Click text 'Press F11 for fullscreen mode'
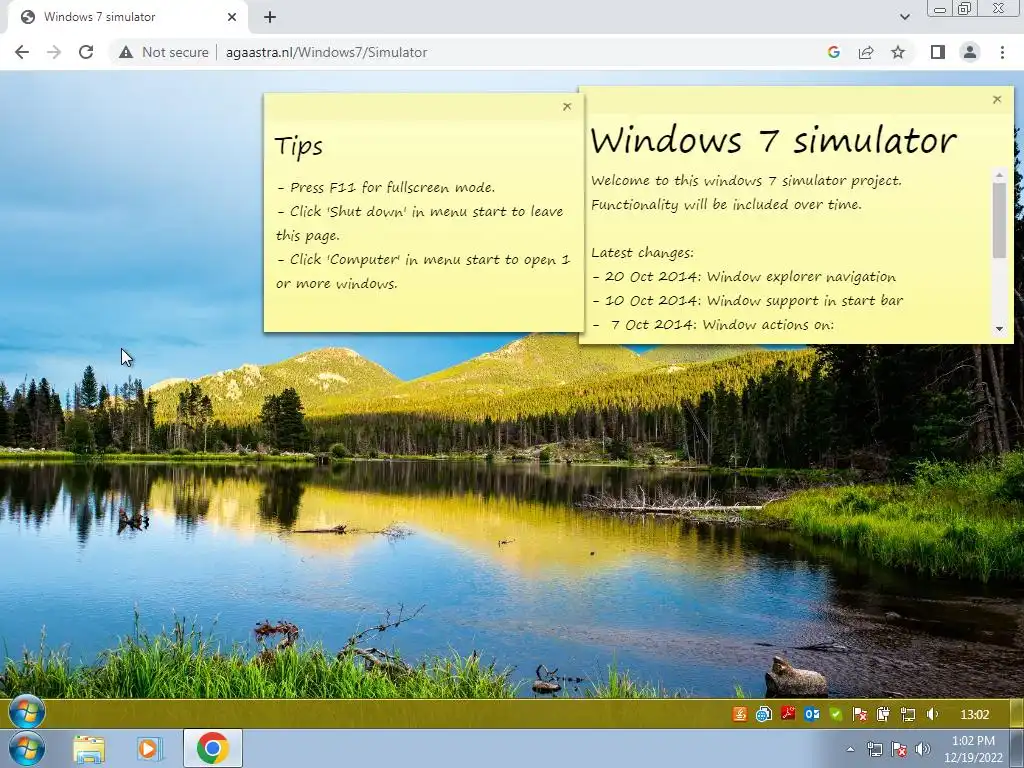This screenshot has height=768, width=1024. [x=392, y=187]
